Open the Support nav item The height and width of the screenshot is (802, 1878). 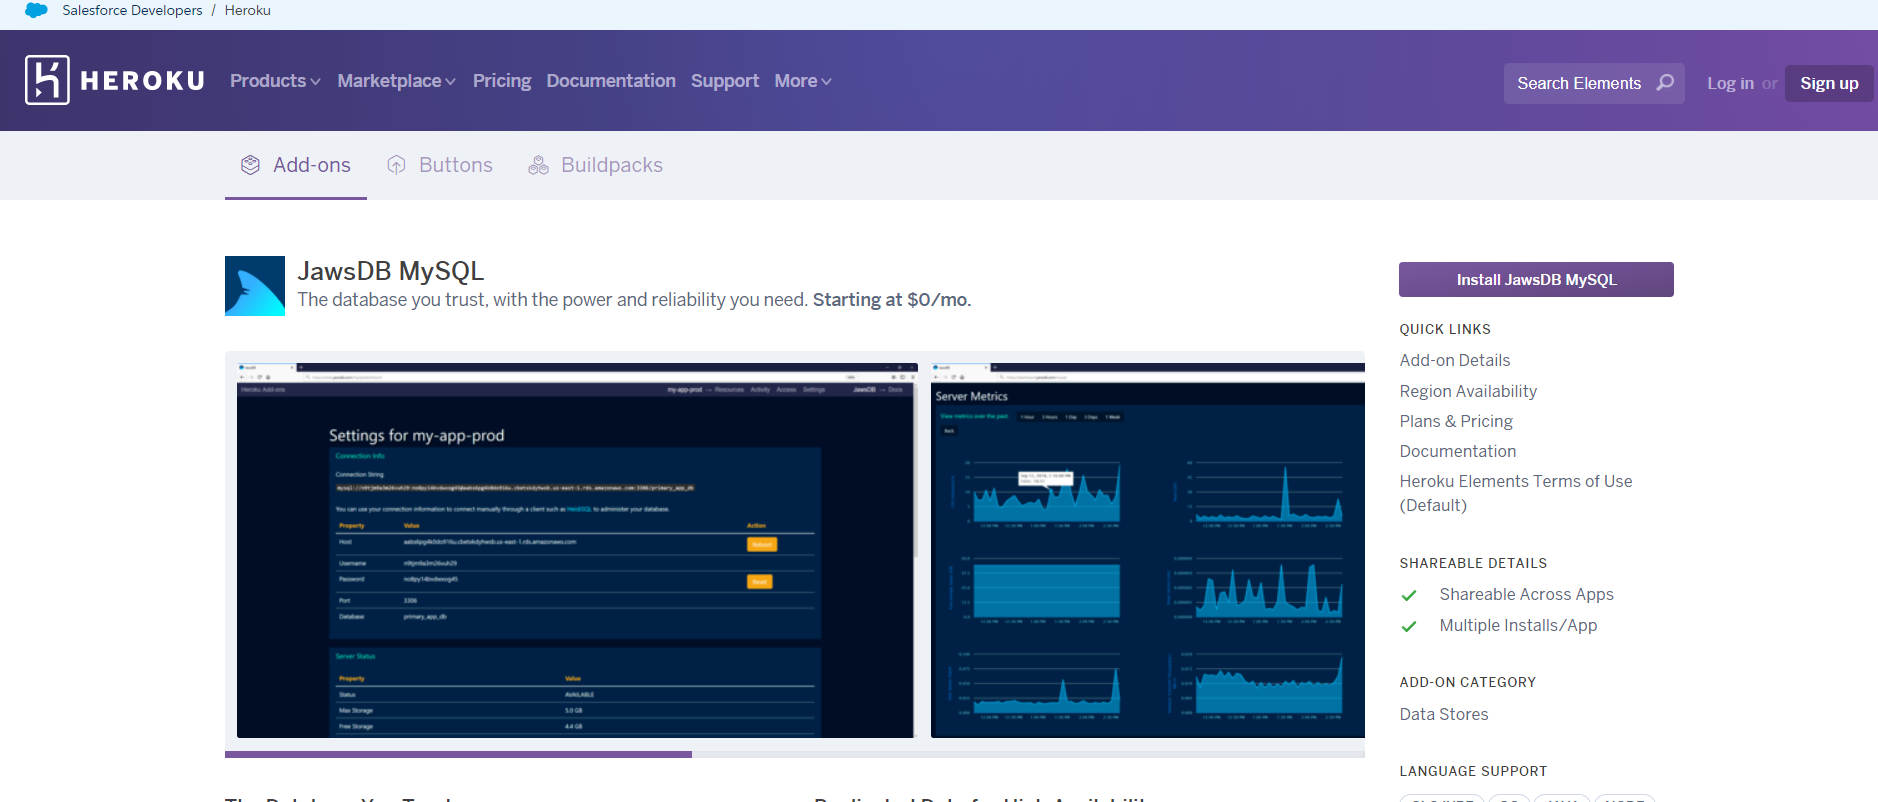click(x=725, y=81)
